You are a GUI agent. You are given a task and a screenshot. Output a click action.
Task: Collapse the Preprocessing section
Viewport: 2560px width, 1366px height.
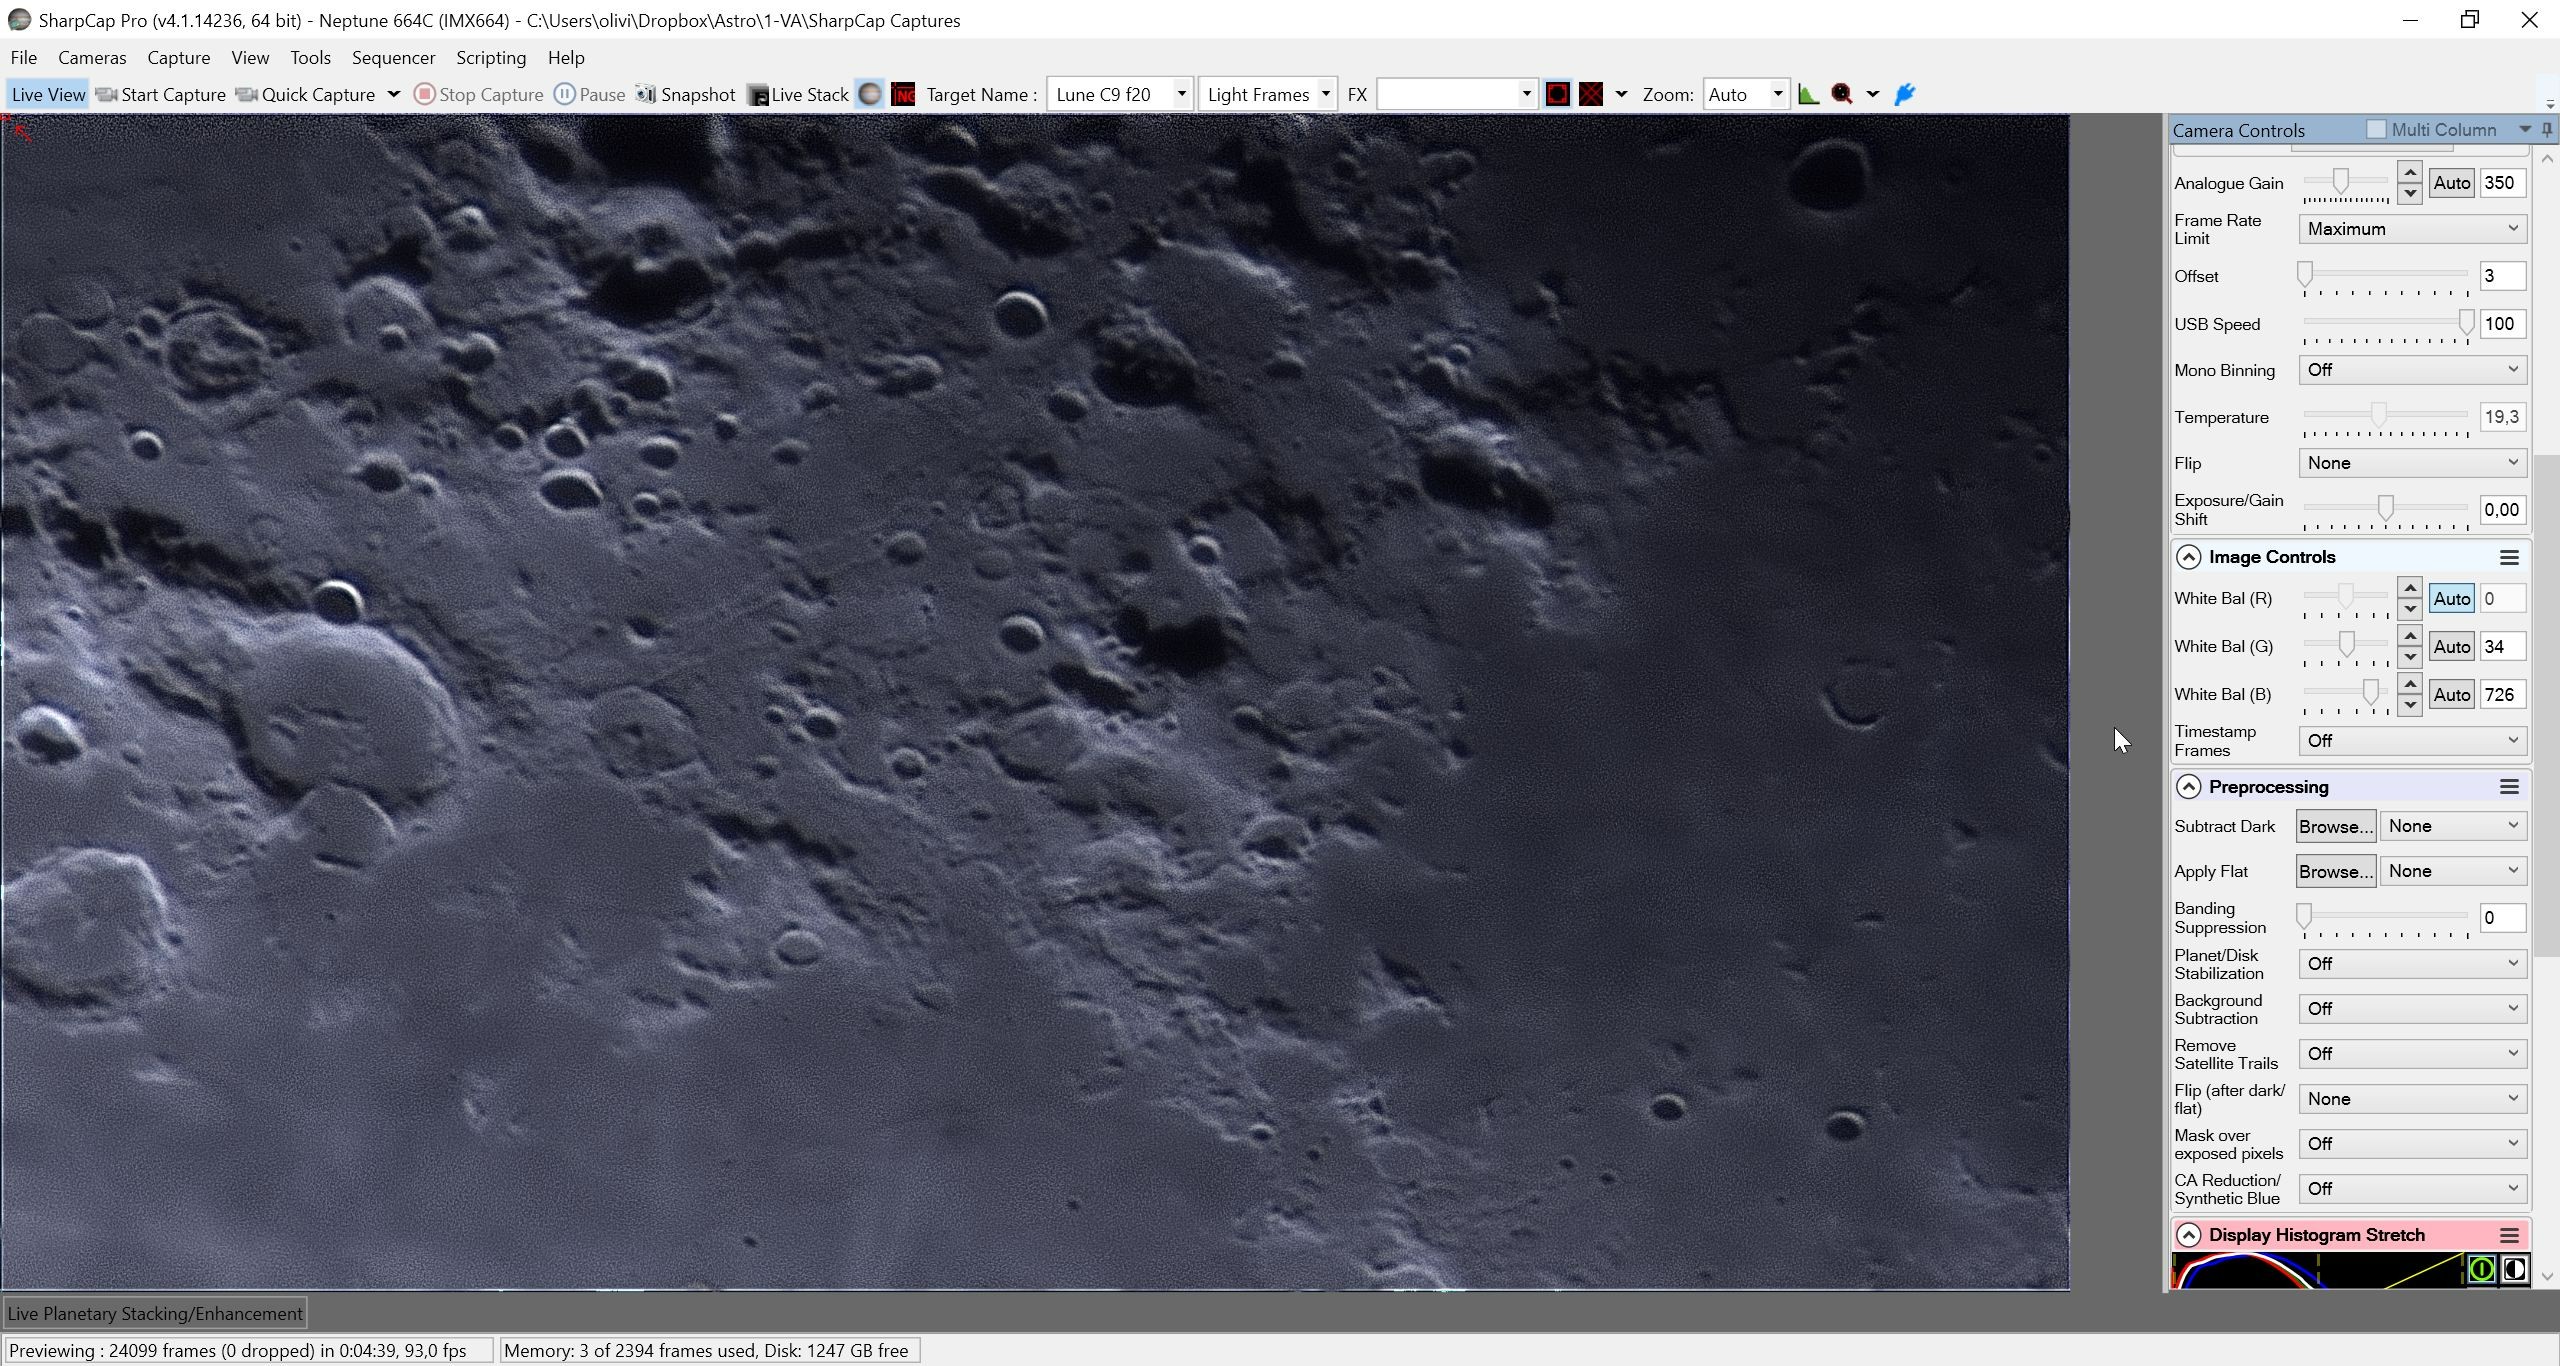pyautogui.click(x=2188, y=787)
